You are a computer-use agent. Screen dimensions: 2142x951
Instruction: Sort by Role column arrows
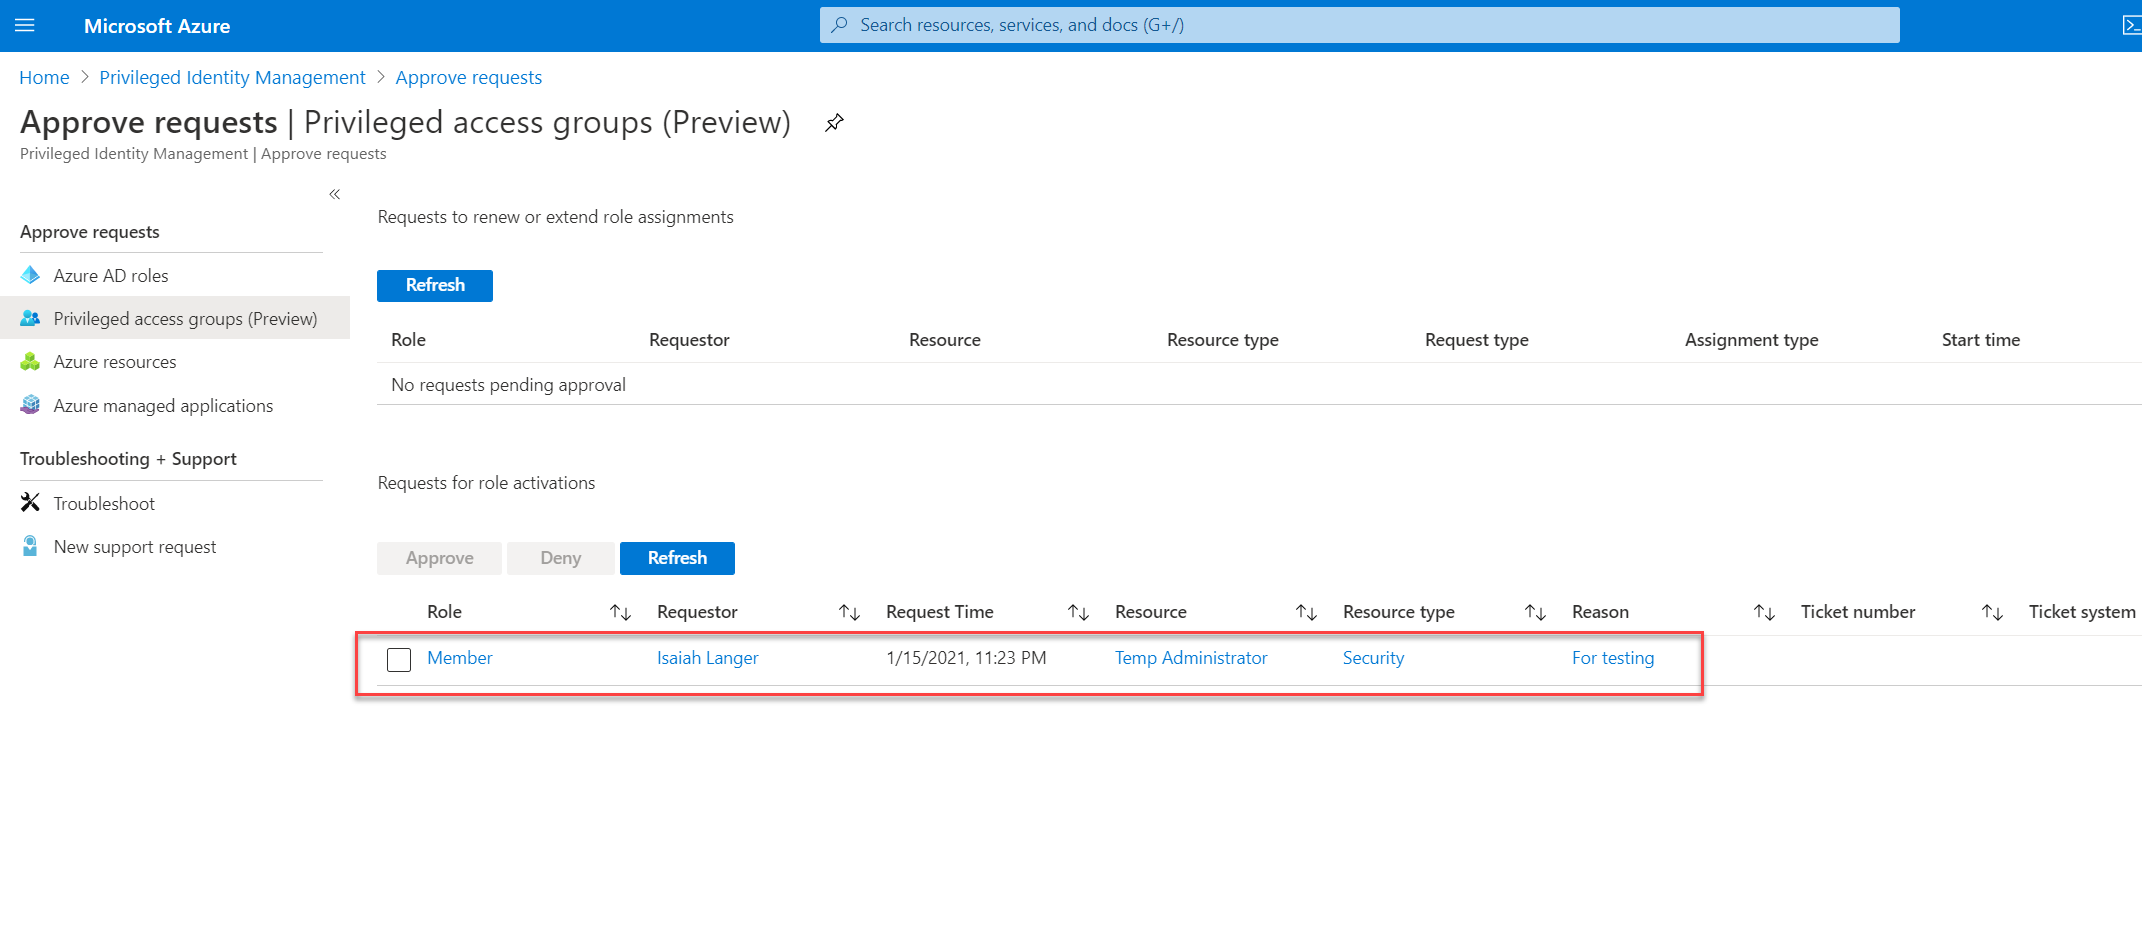[620, 612]
